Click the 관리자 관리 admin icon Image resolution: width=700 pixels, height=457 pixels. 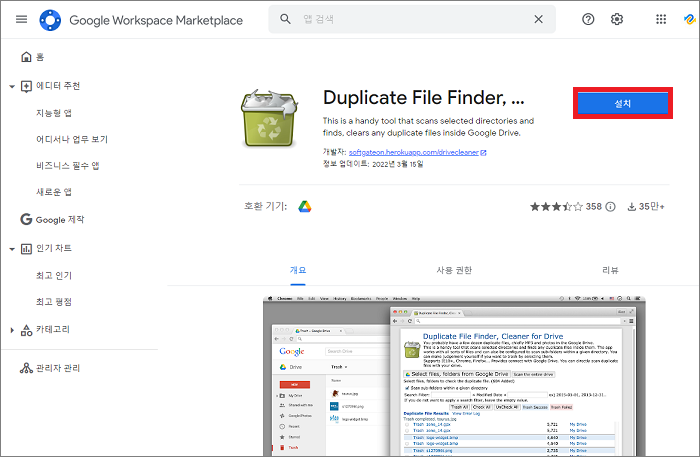[26, 368]
